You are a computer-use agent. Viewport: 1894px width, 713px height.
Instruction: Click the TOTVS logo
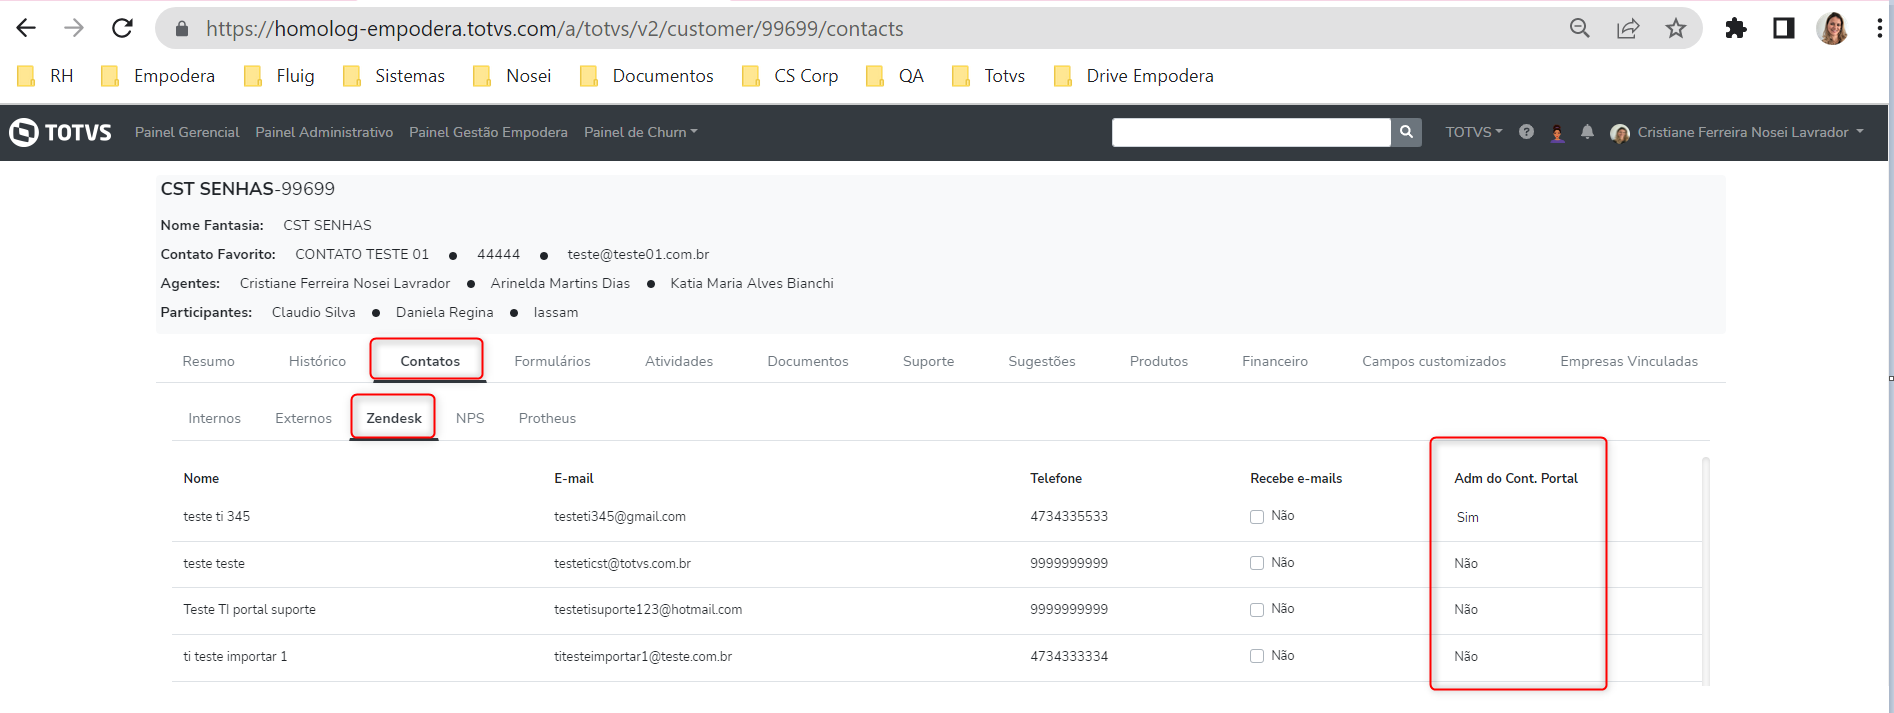click(x=61, y=132)
